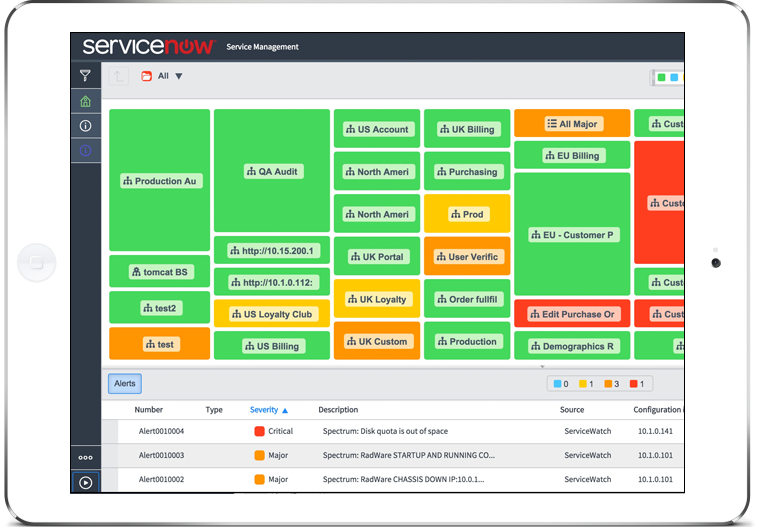Open the red Edit Purchase Or tile
The image size is (760, 527).
pos(572,314)
